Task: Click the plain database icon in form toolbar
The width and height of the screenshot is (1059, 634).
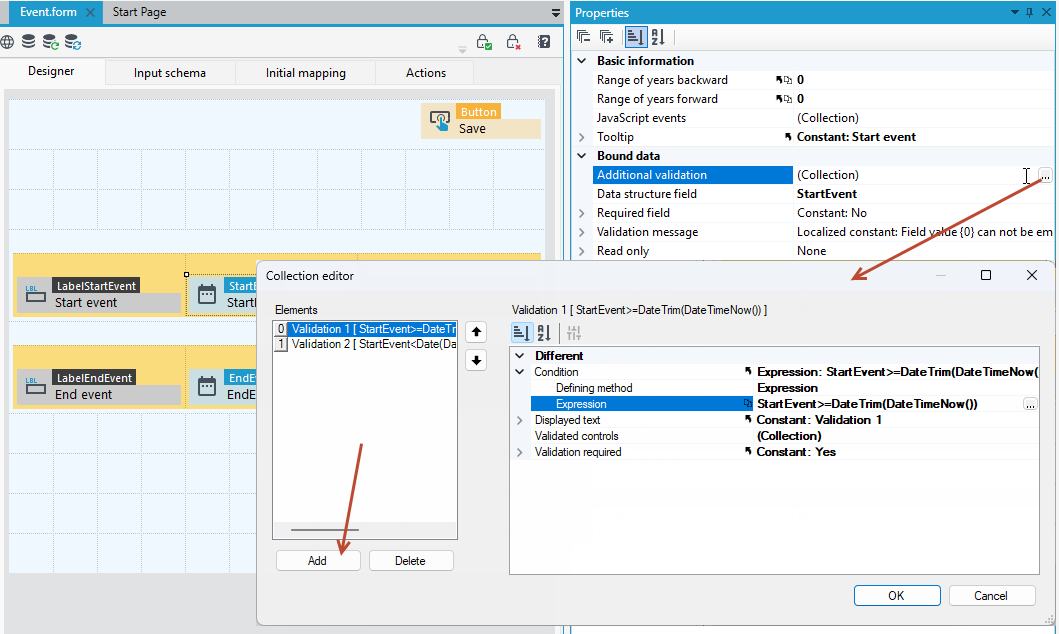Action: [x=28, y=42]
